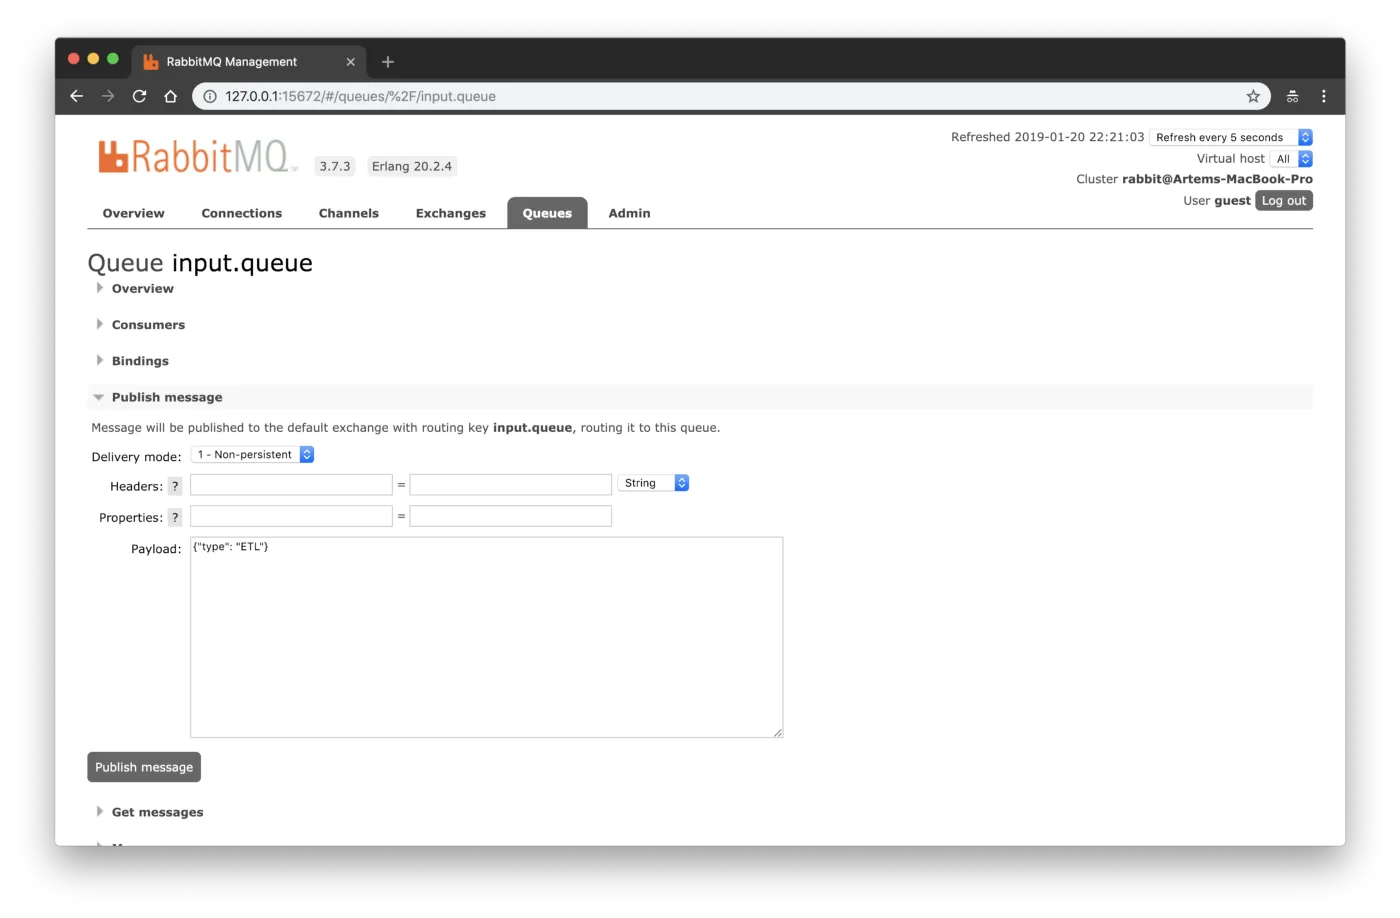Click the Log out button
This screenshot has height=918, width=1400.
point(1284,201)
